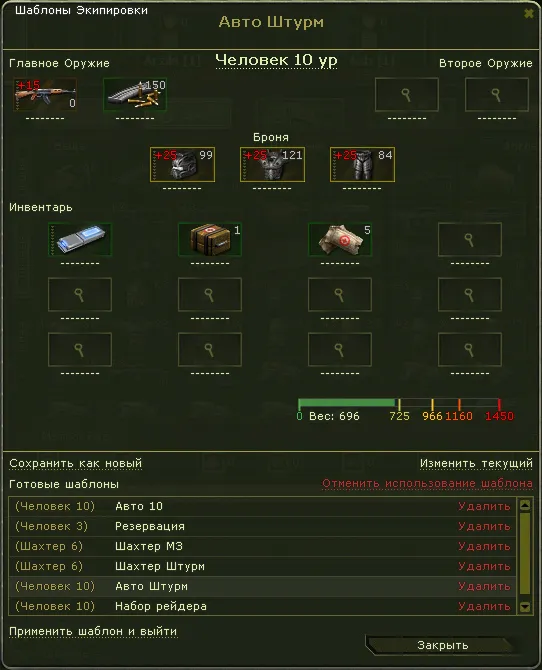Select the Набор рейдера template
The width and height of the screenshot is (542, 670).
(262, 606)
